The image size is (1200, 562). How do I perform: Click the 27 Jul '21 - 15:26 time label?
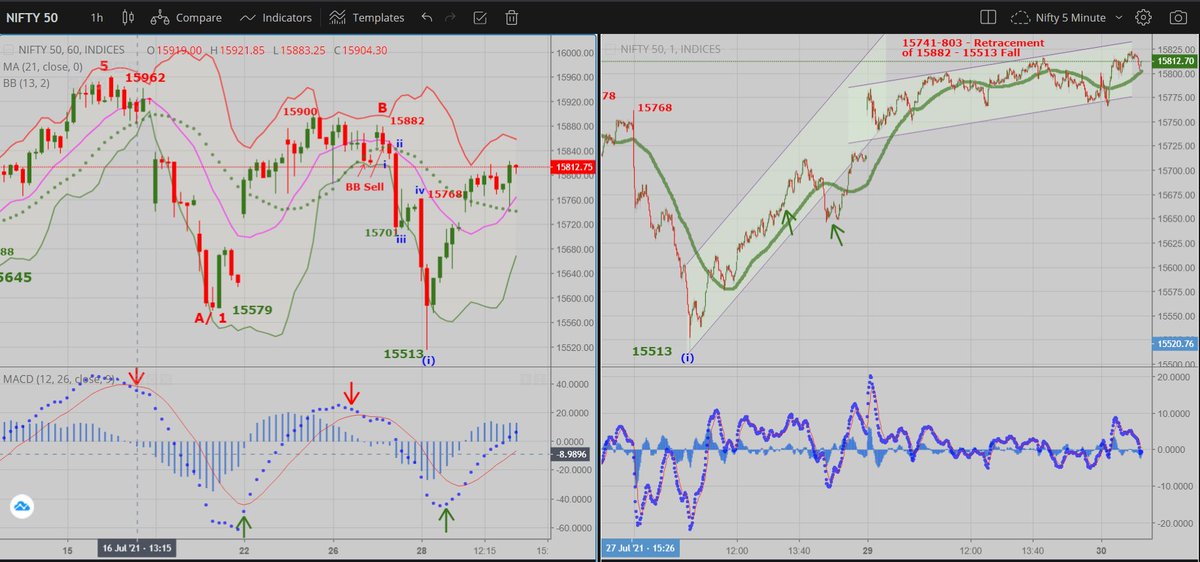pyautogui.click(x=642, y=548)
